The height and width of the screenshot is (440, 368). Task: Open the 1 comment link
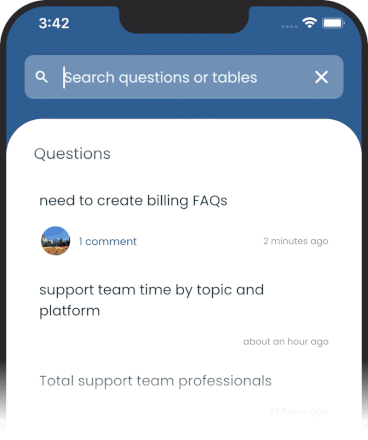coord(108,241)
